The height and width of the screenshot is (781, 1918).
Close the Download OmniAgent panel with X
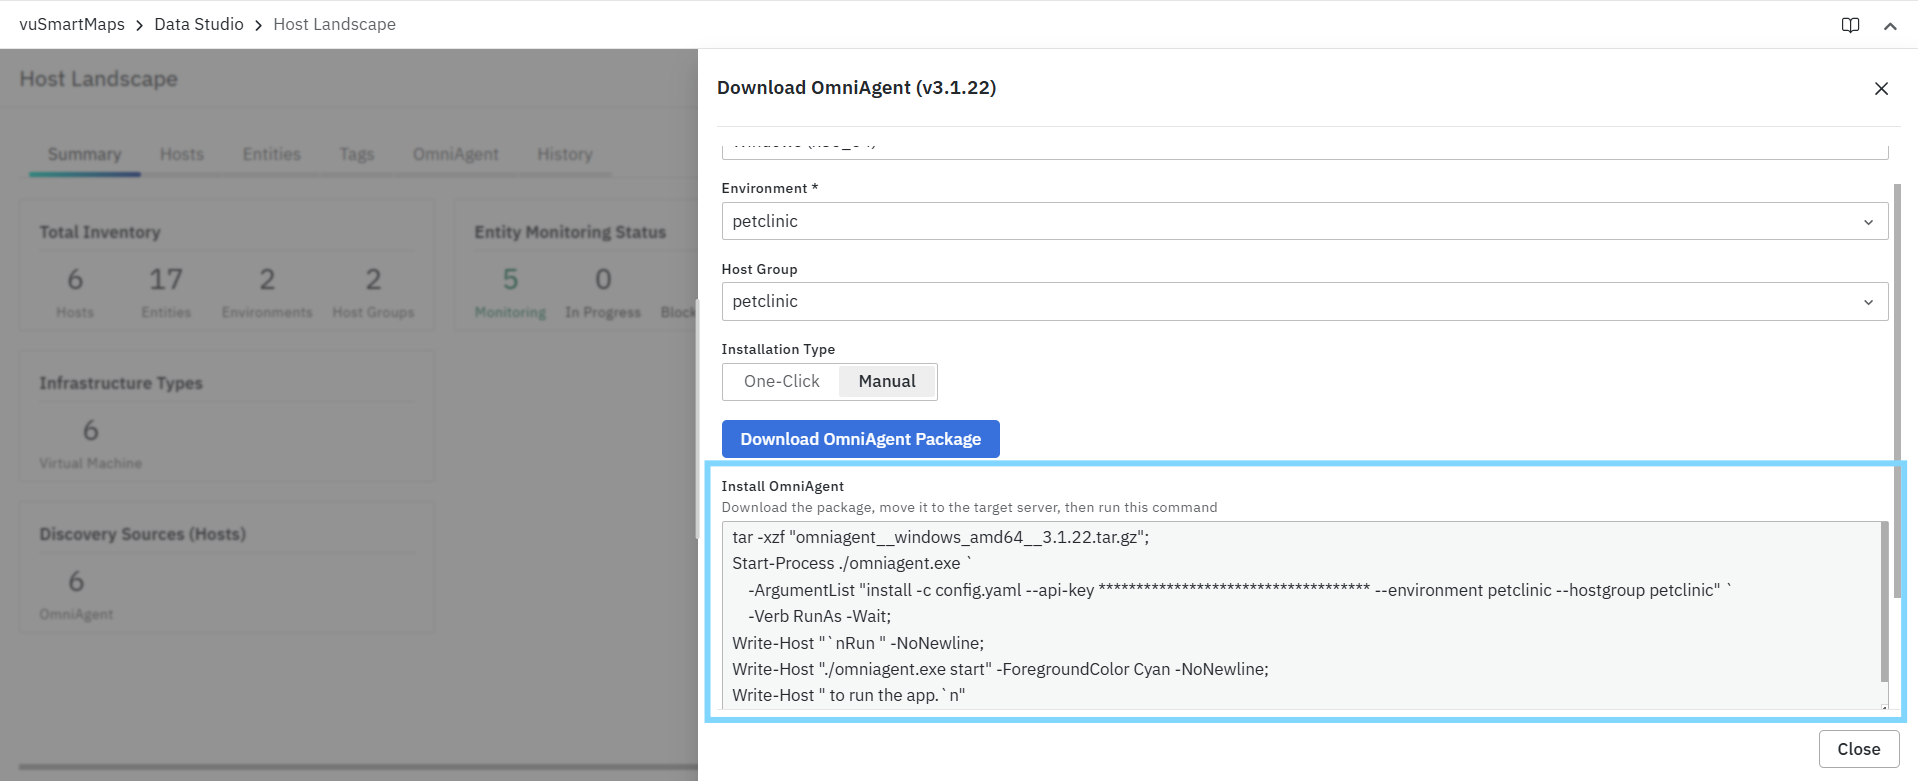pos(1881,89)
